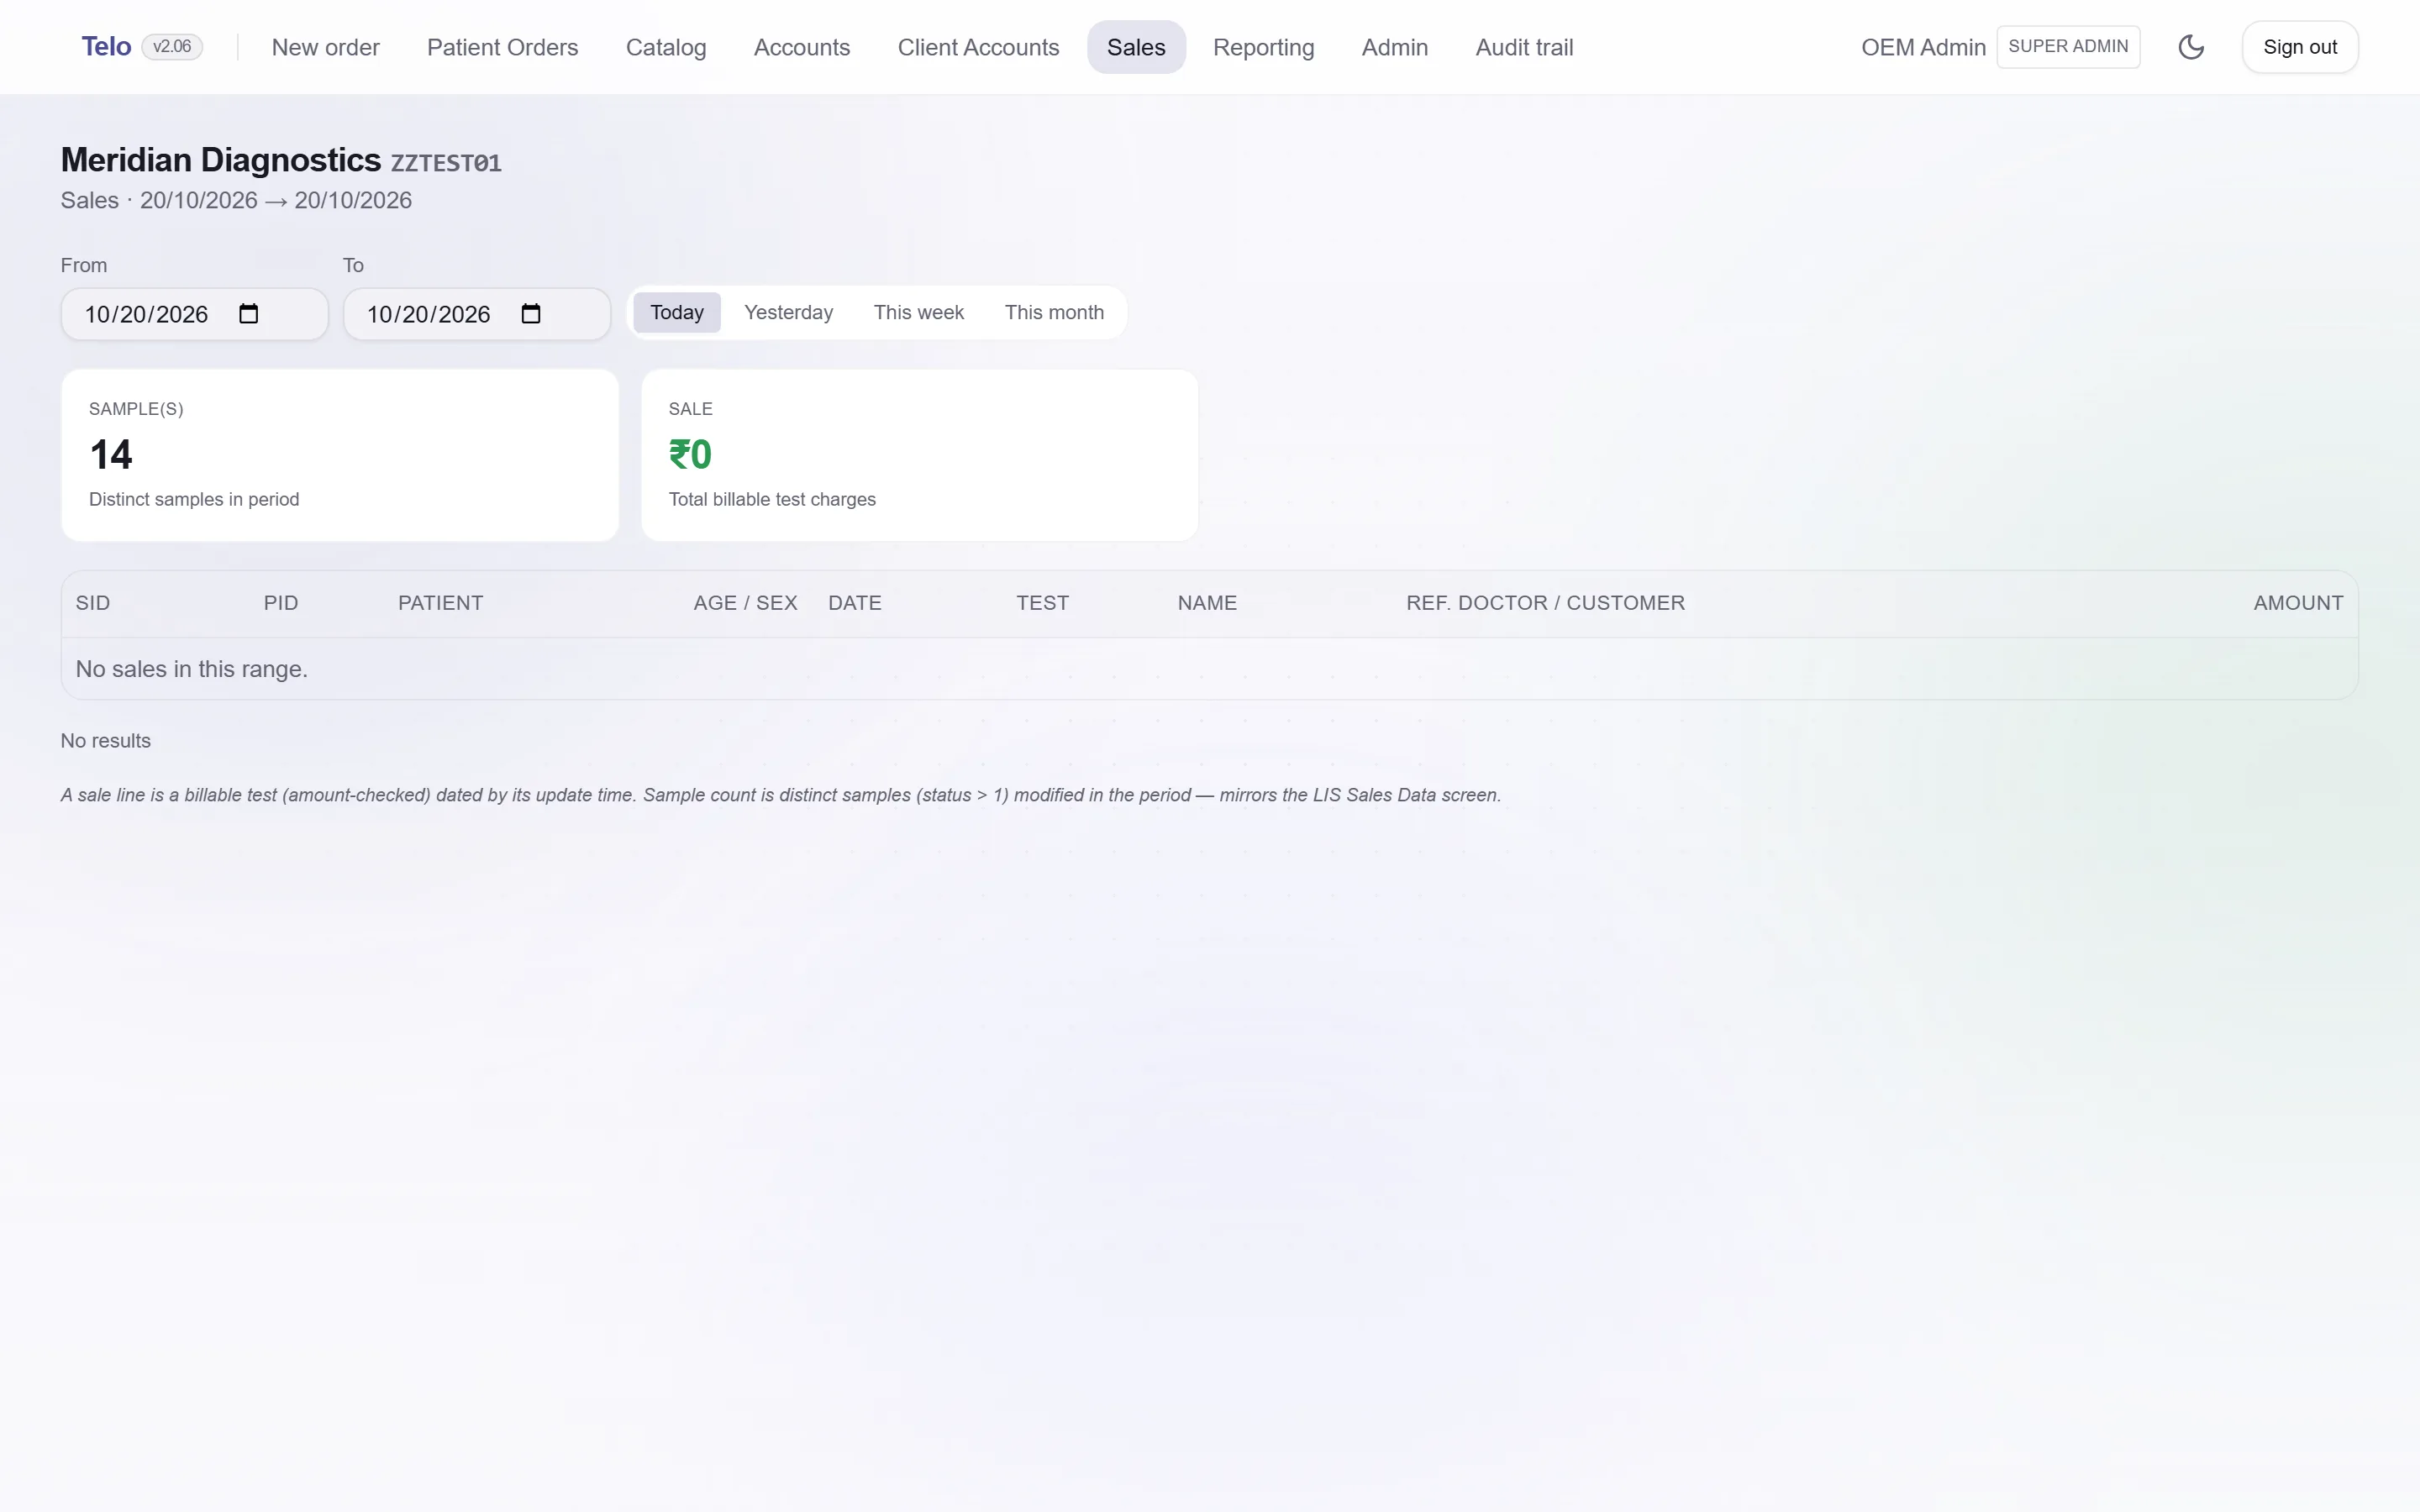Image resolution: width=2420 pixels, height=1512 pixels.
Task: Click the SUPER ADMIN role badge
Action: (x=2067, y=47)
